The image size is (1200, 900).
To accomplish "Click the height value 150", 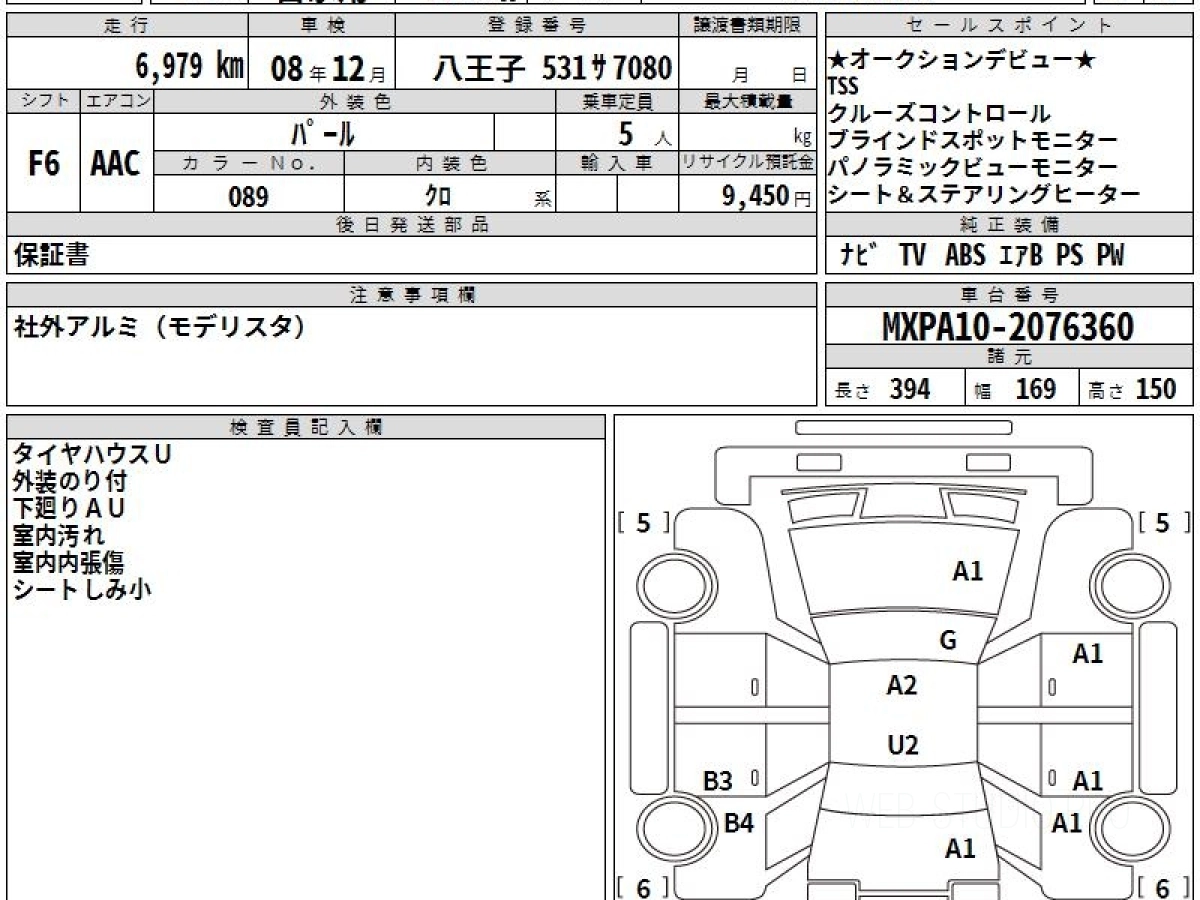I will [1155, 389].
